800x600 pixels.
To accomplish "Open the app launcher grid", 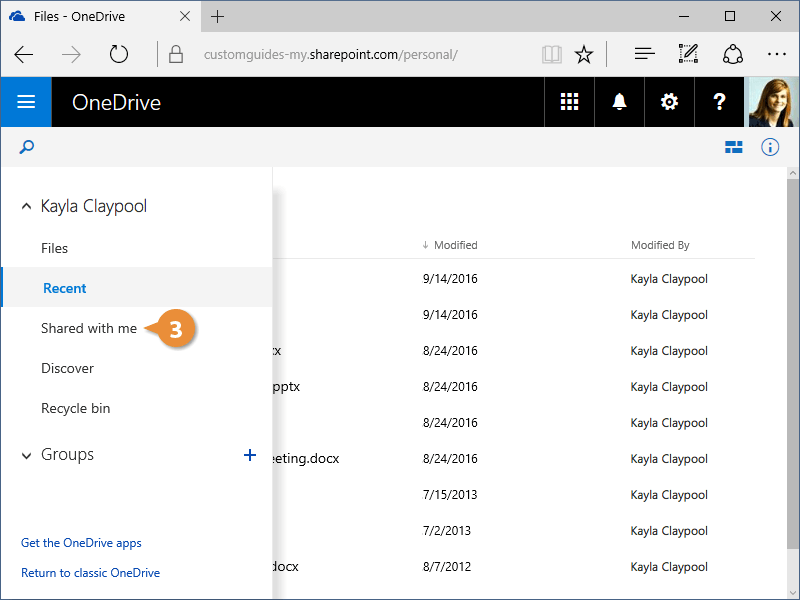I will coord(569,102).
